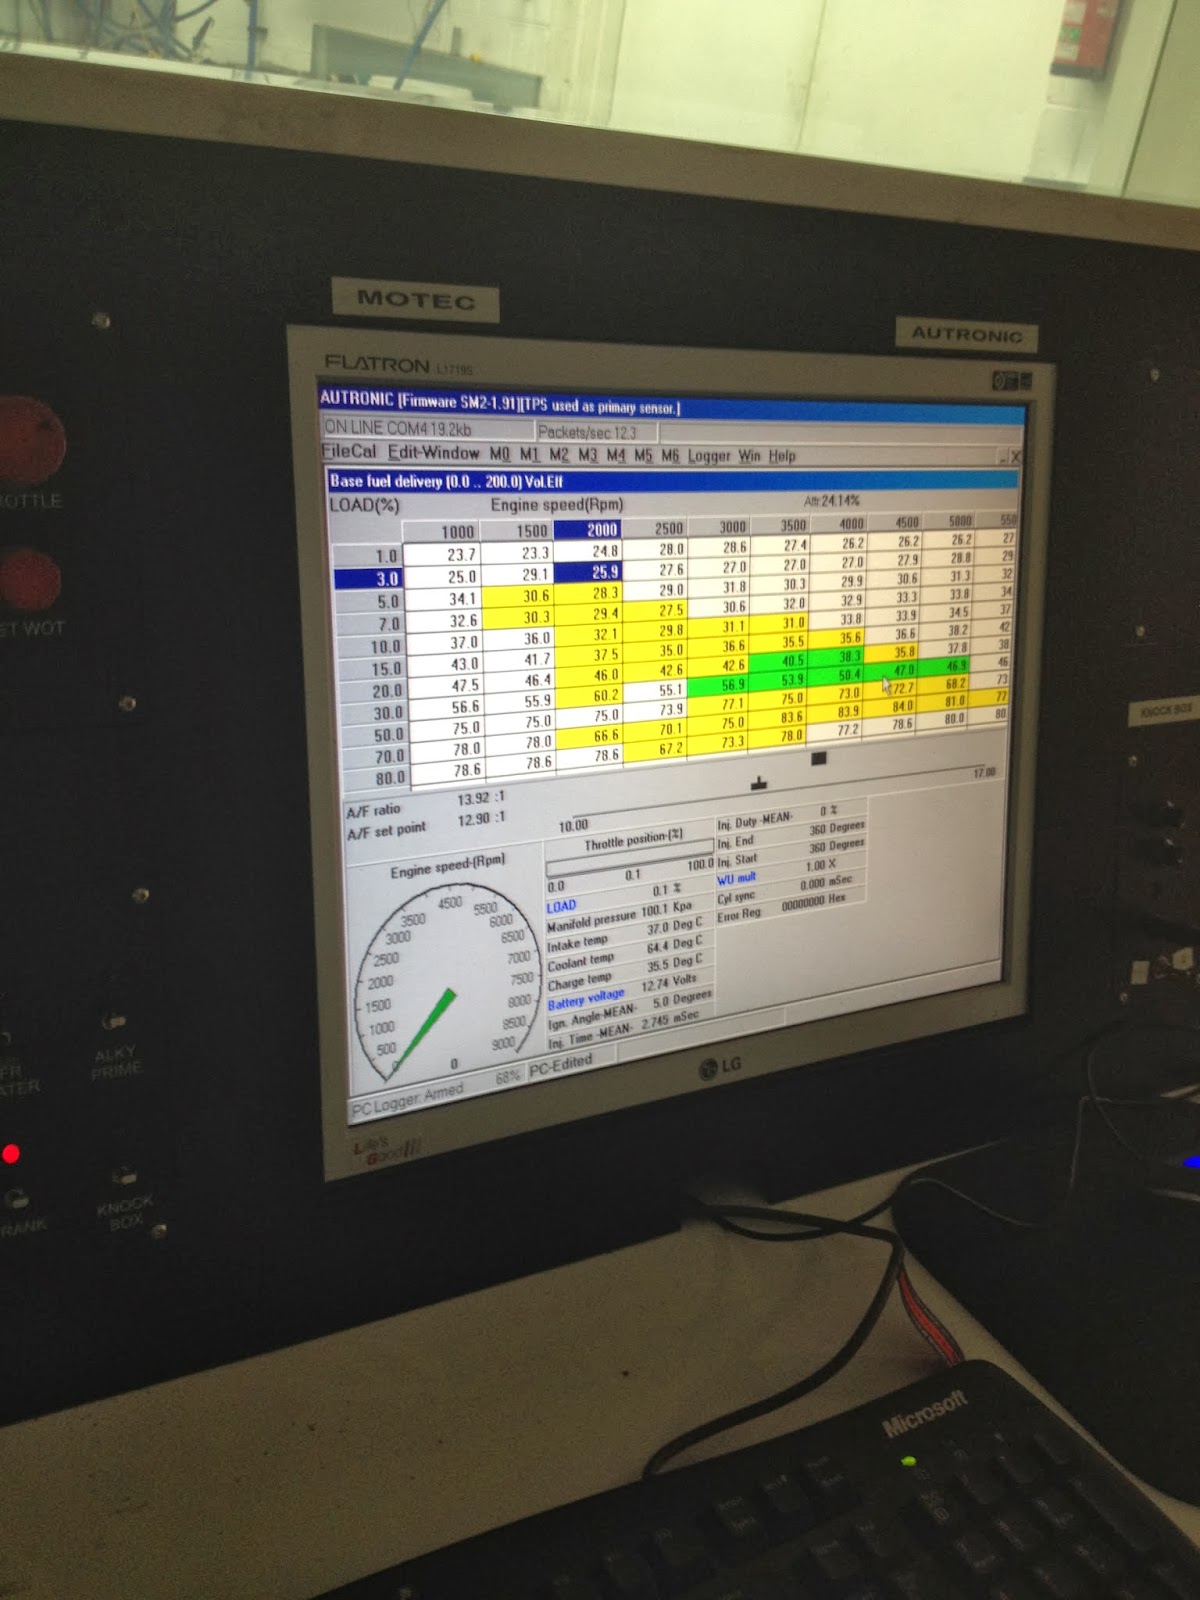Image resolution: width=1200 pixels, height=1600 pixels.
Task: Open the M5 menu
Action: [642, 456]
